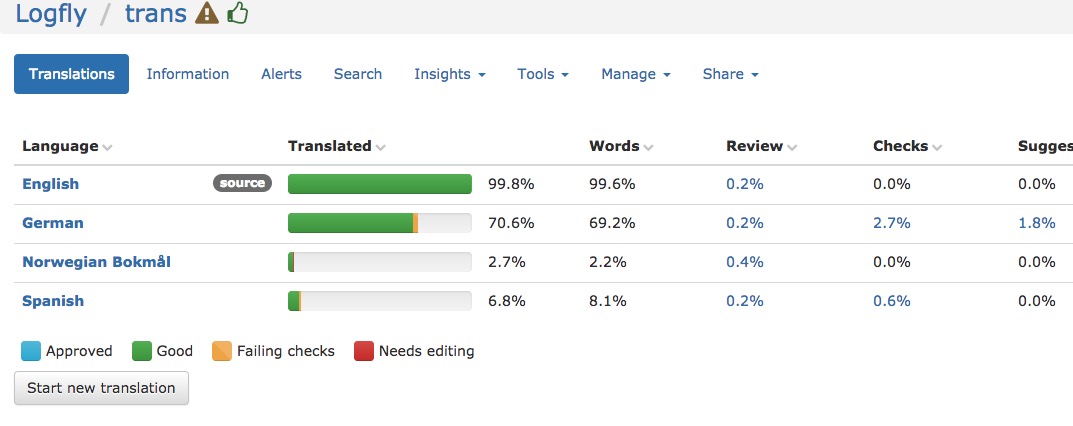Open the Share dropdown menu
This screenshot has height=426, width=1073.
pyautogui.click(x=730, y=74)
